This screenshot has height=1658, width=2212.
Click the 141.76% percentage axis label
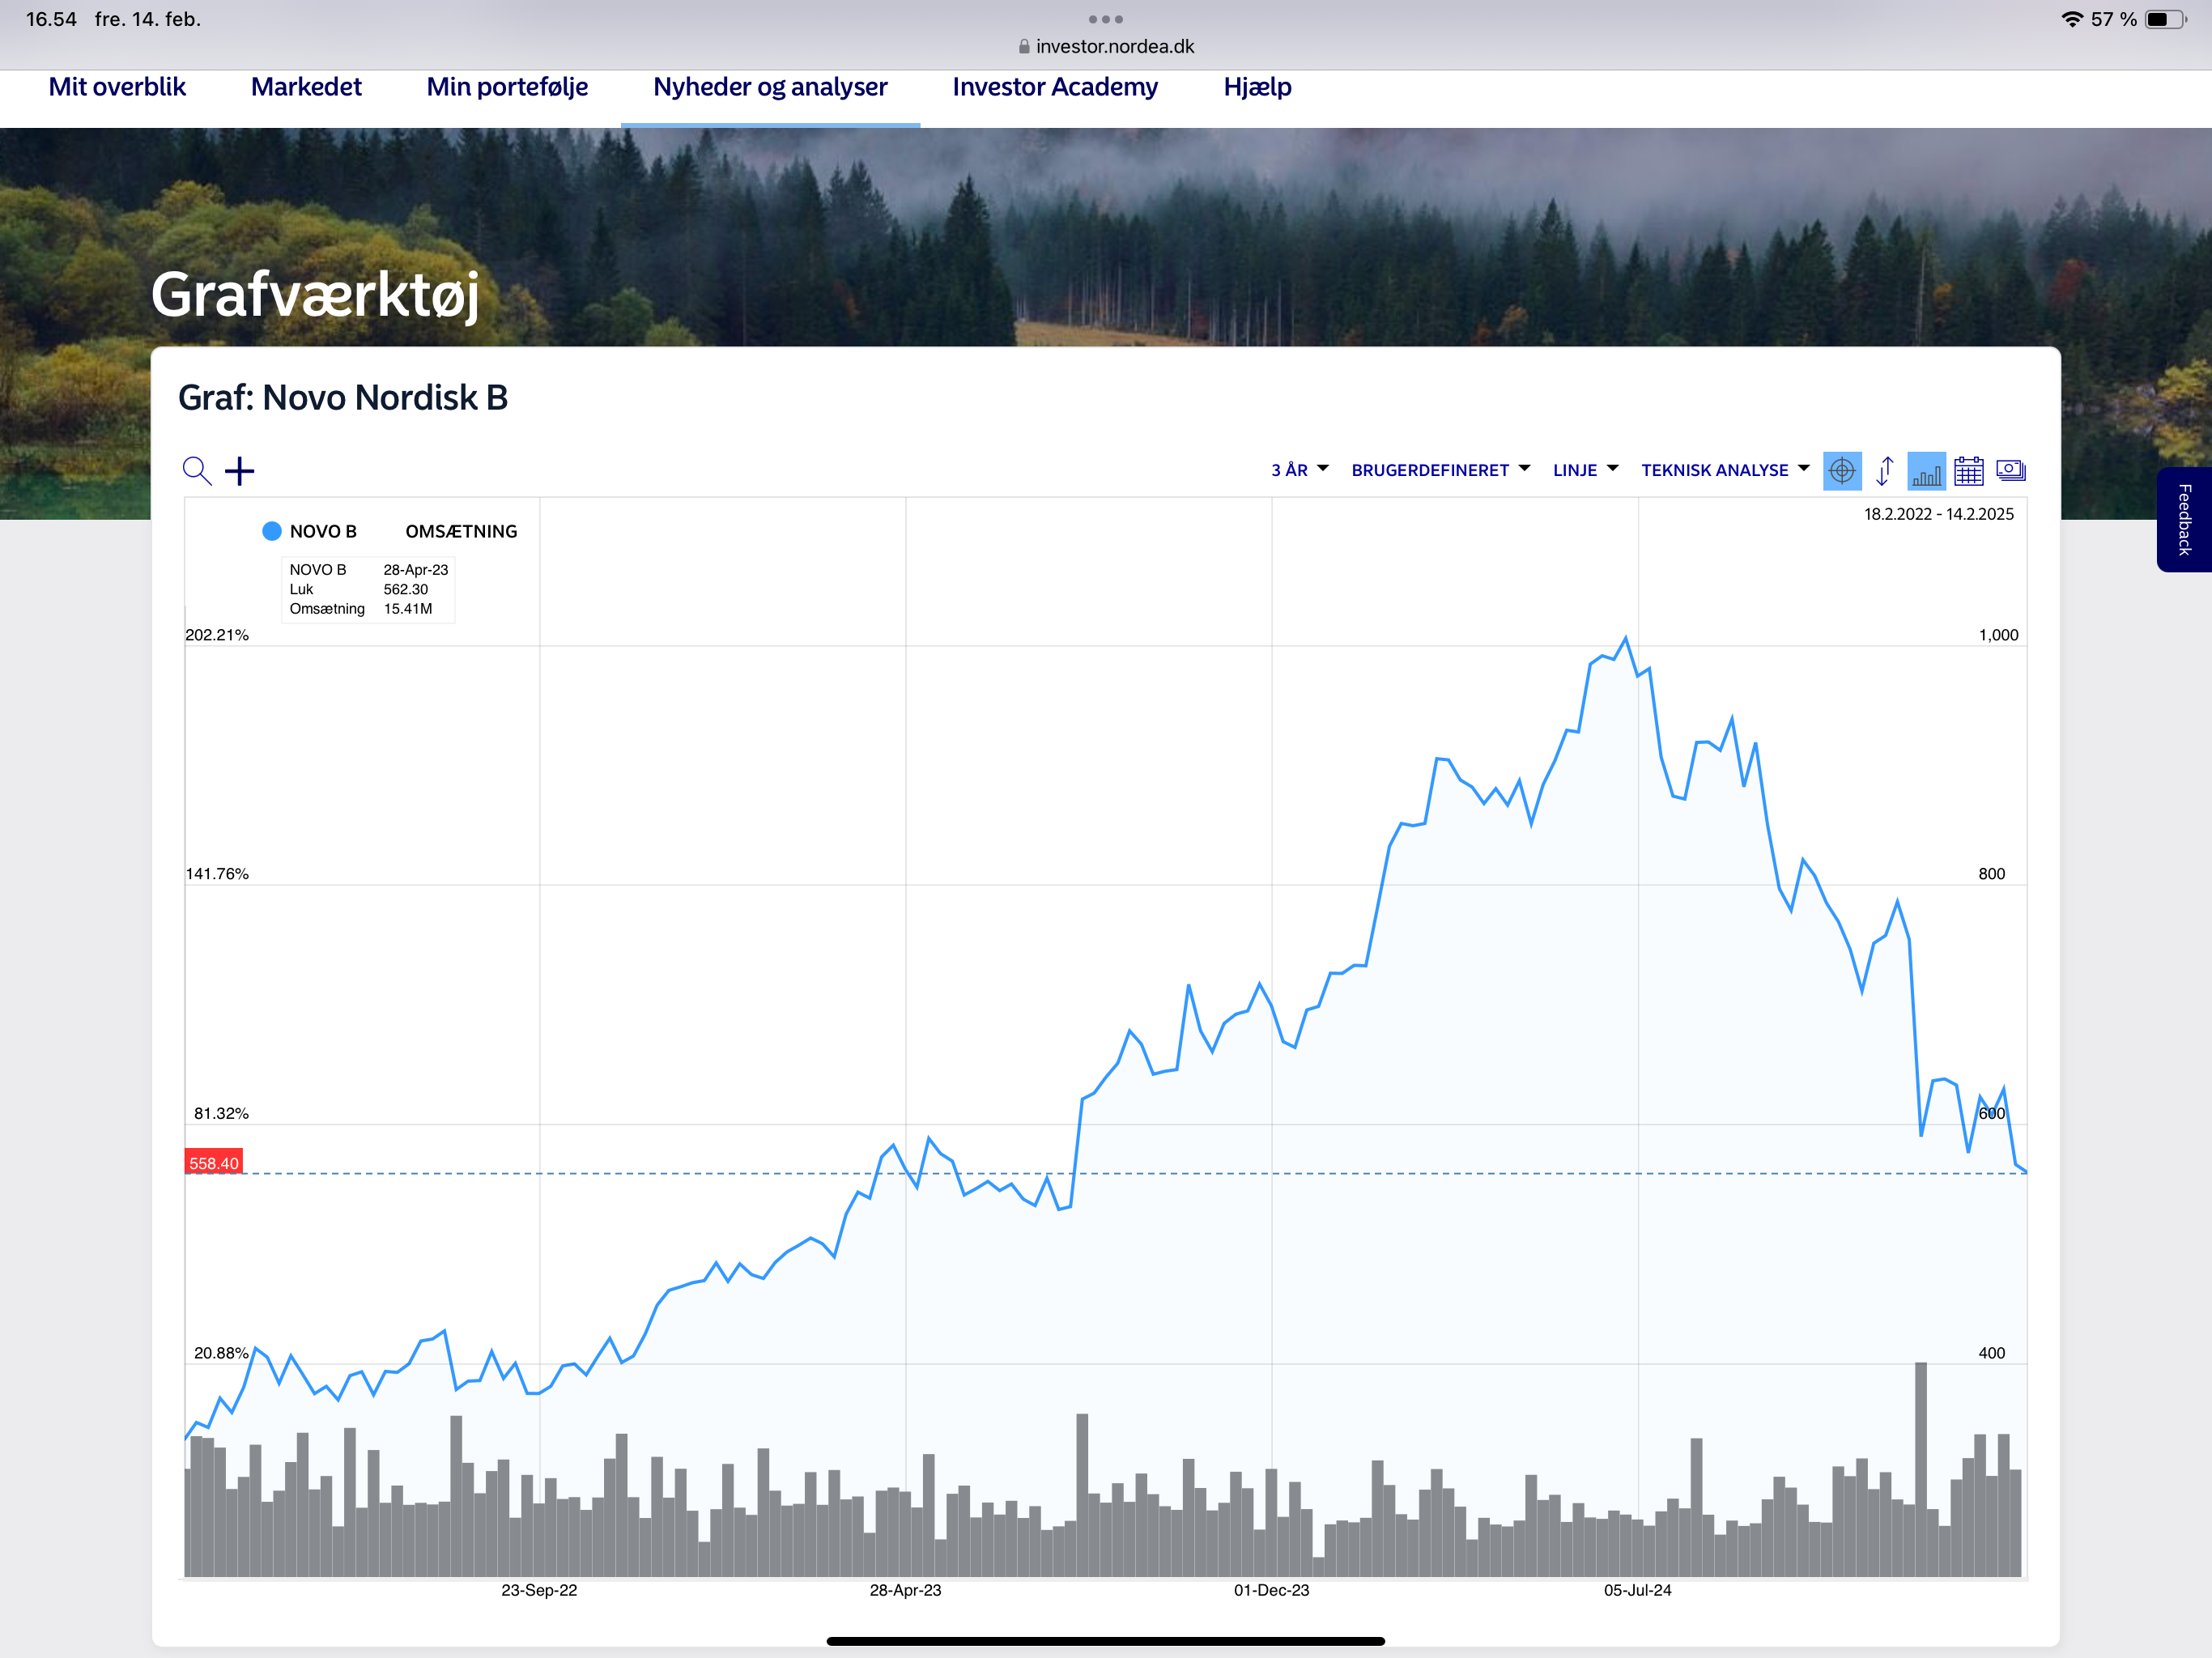217,874
